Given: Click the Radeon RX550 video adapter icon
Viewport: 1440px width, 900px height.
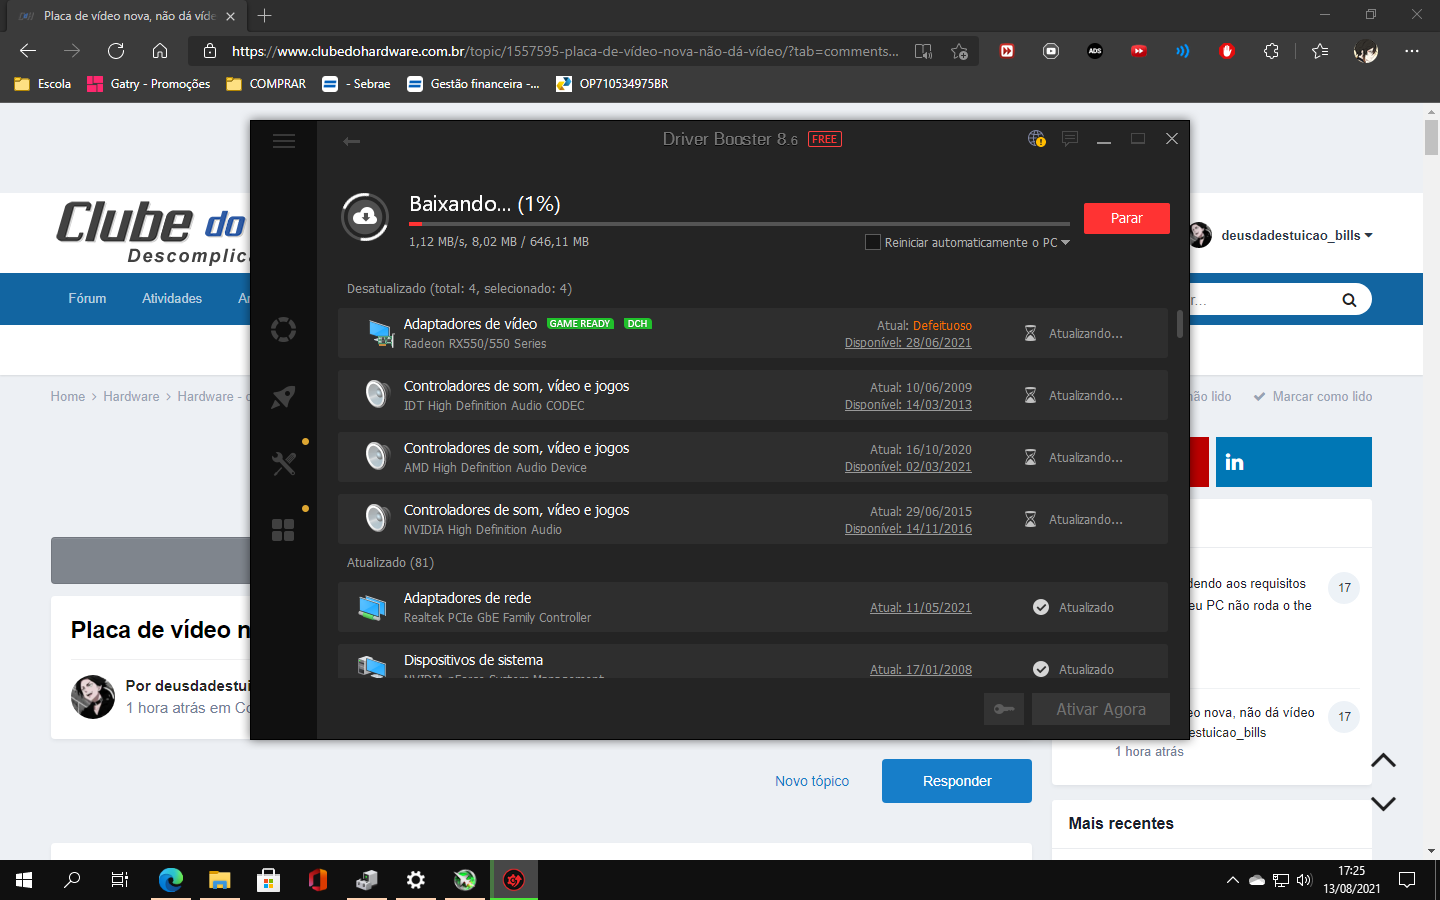Looking at the screenshot, I should pyautogui.click(x=379, y=333).
